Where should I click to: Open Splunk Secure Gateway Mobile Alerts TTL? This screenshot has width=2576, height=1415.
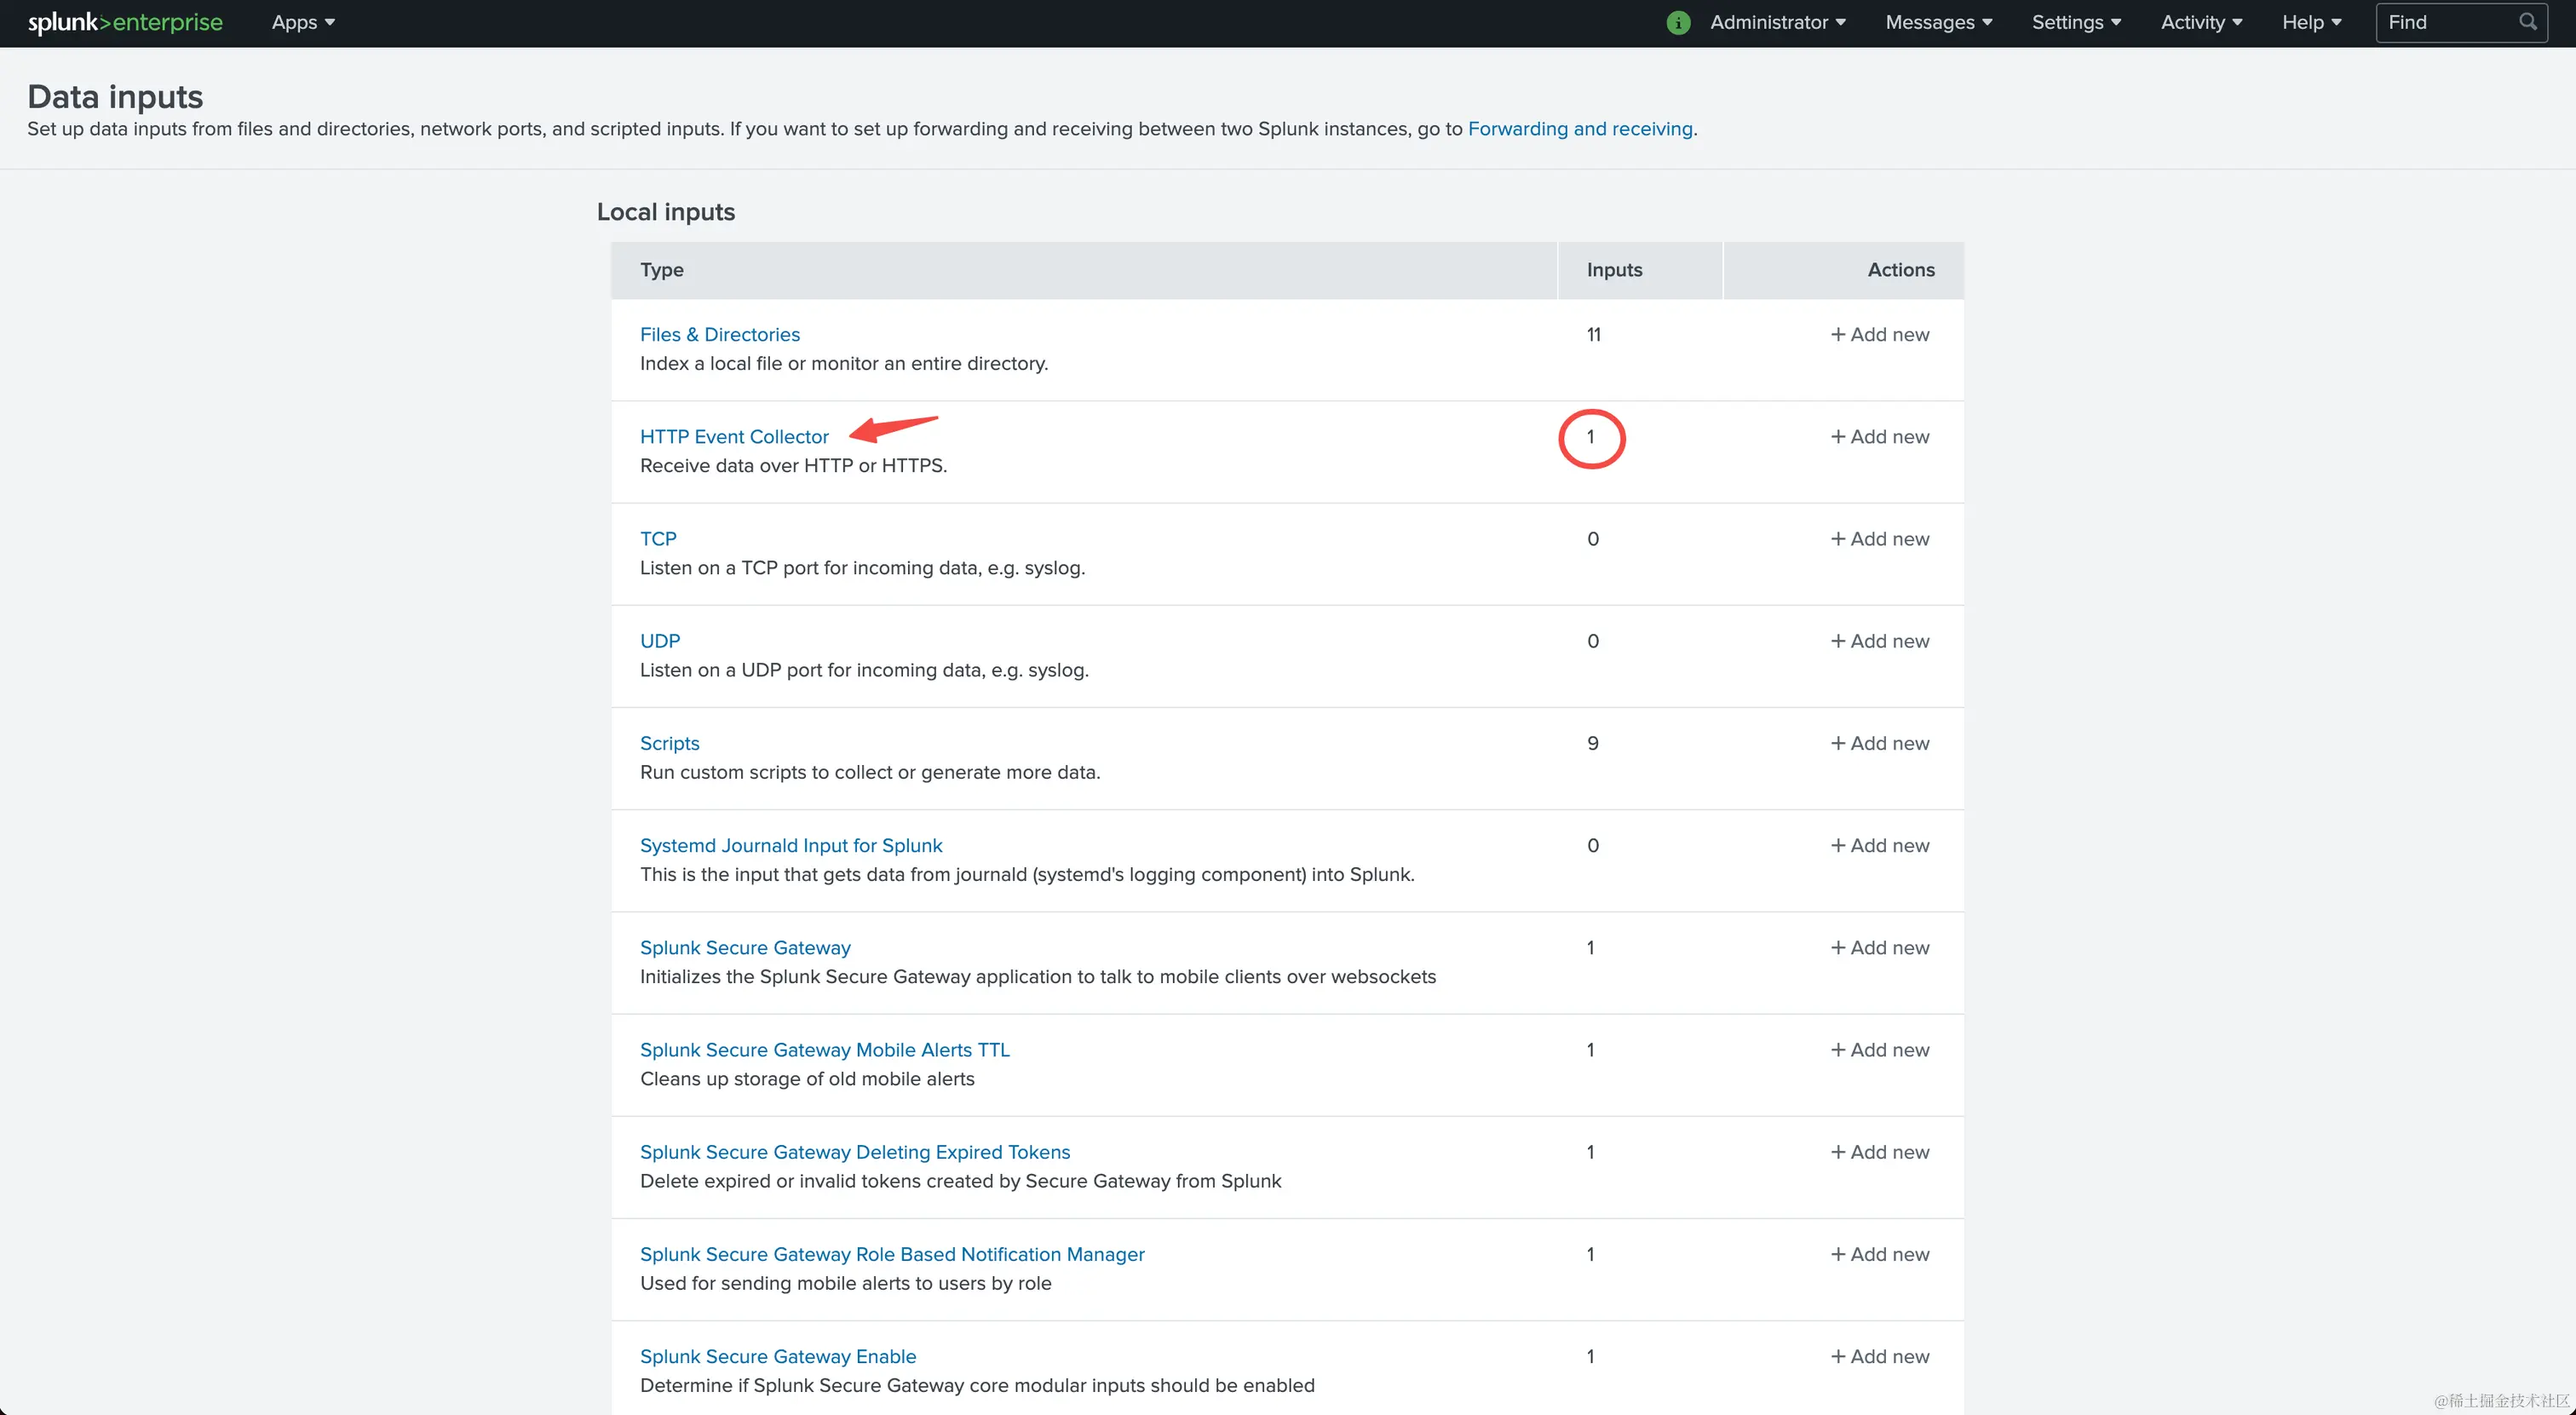(824, 1049)
